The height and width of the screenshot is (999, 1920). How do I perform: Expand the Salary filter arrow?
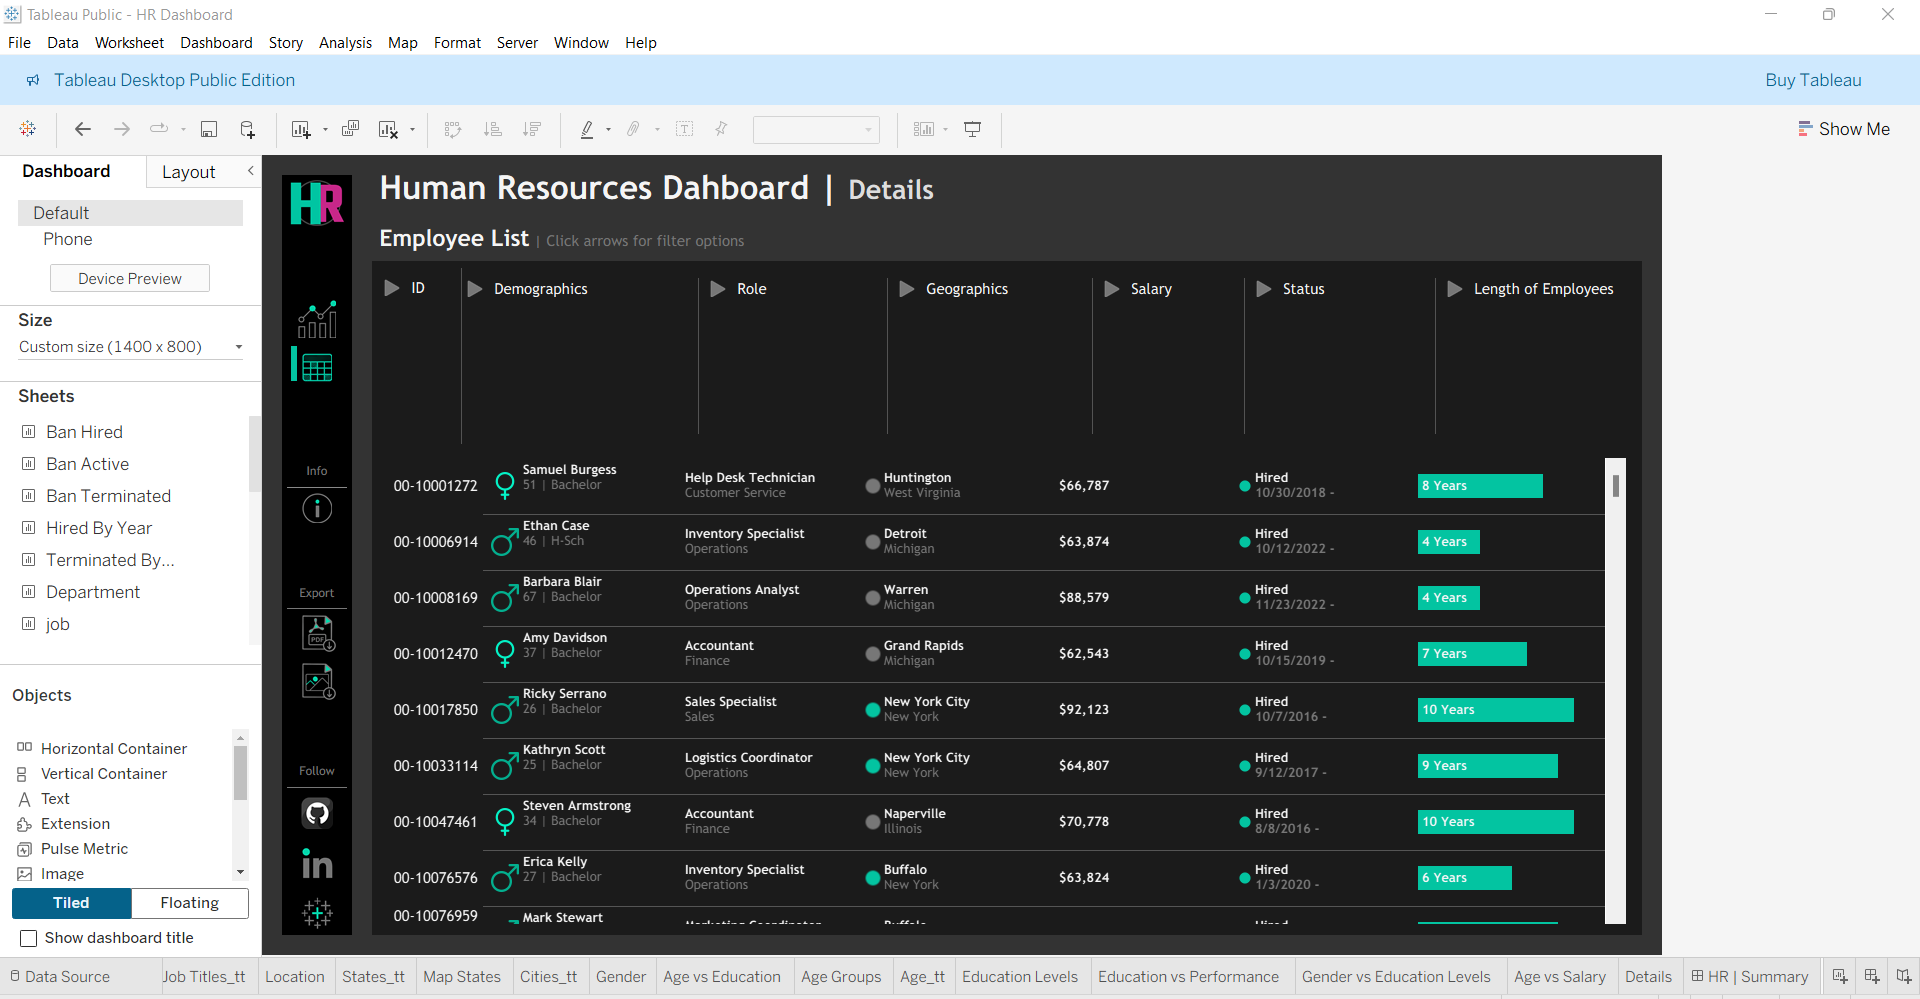tap(1112, 289)
